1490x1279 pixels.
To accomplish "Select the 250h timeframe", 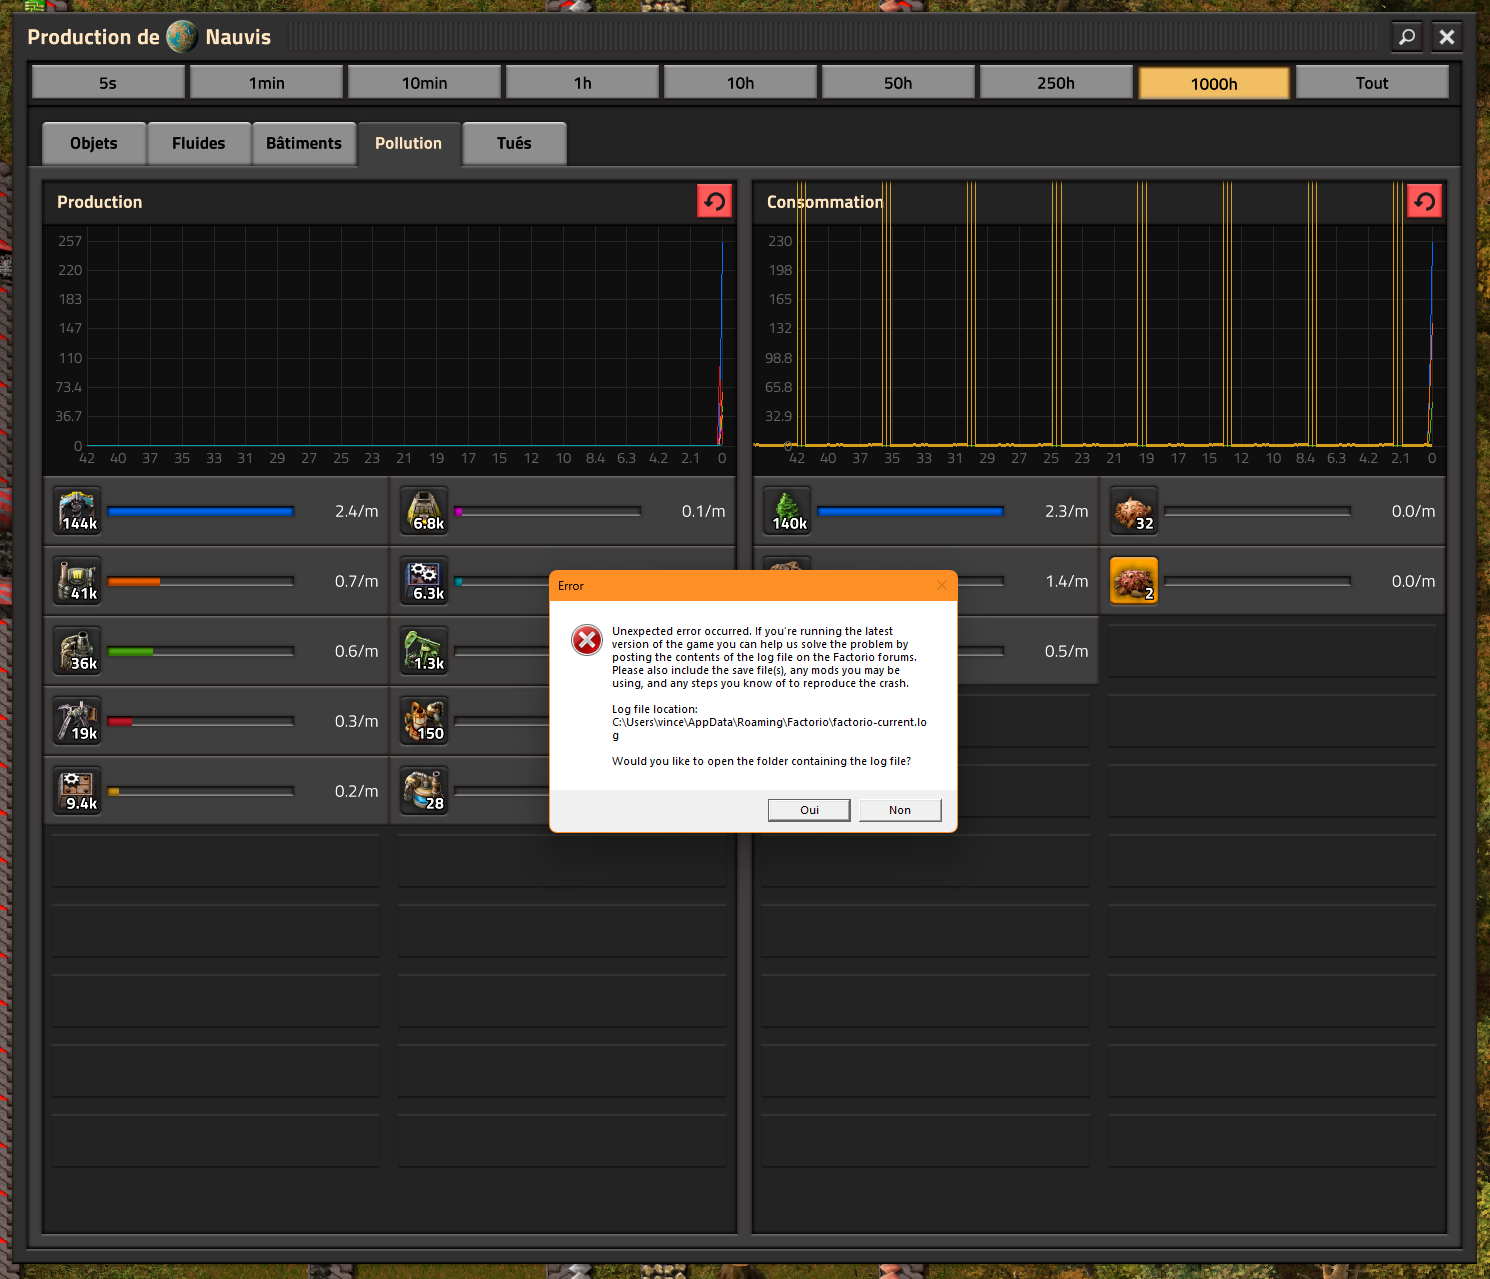I will (x=1056, y=83).
